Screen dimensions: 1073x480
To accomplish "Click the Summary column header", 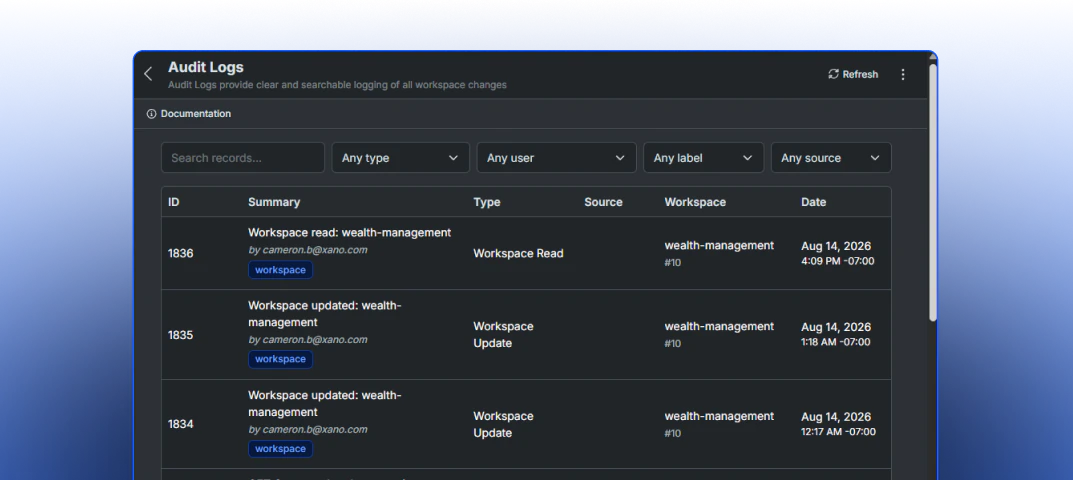I will tap(274, 202).
